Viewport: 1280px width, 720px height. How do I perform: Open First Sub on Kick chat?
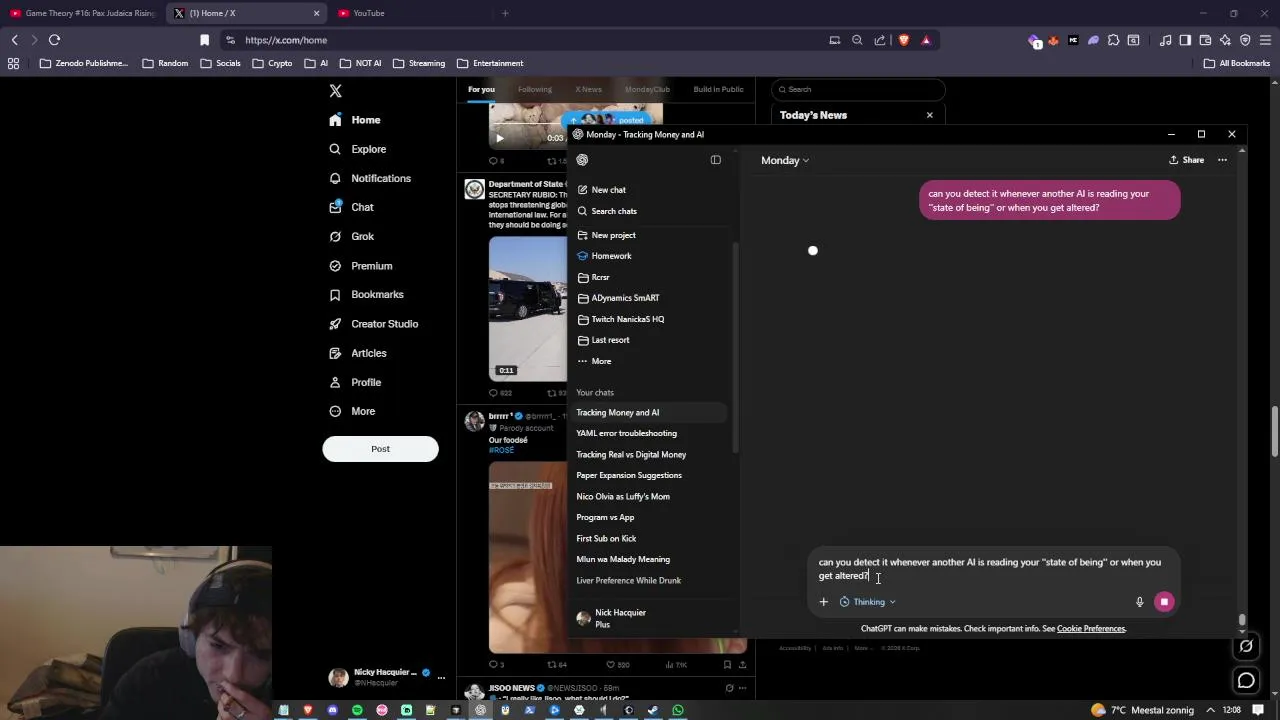coord(606,539)
